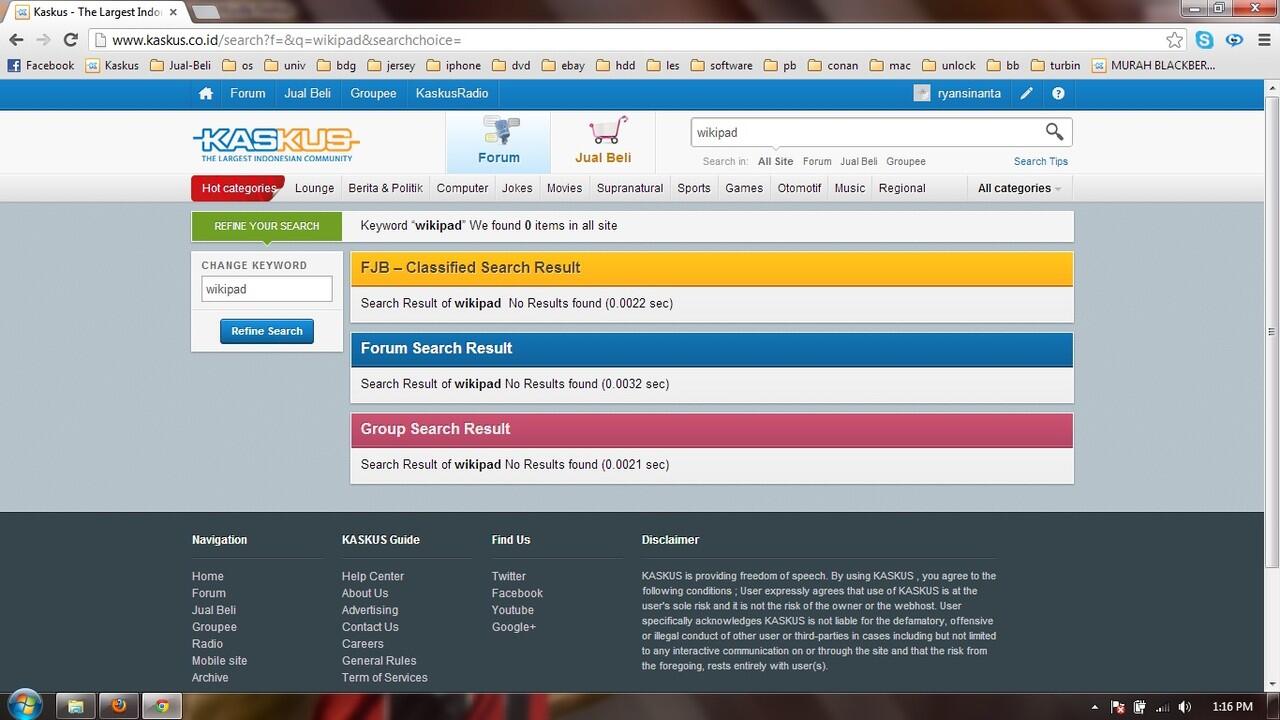Bookmark page with star icon
The width and height of the screenshot is (1280, 720).
pyautogui.click(x=1174, y=40)
